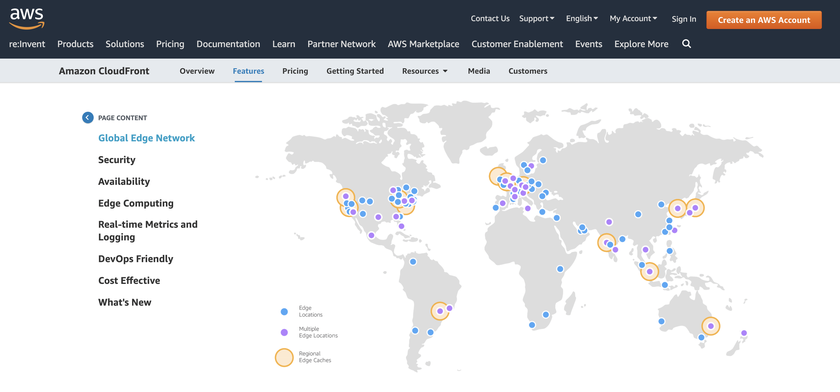The height and width of the screenshot is (392, 840).
Task: Select the CloudFront Features tab
Action: point(248,71)
